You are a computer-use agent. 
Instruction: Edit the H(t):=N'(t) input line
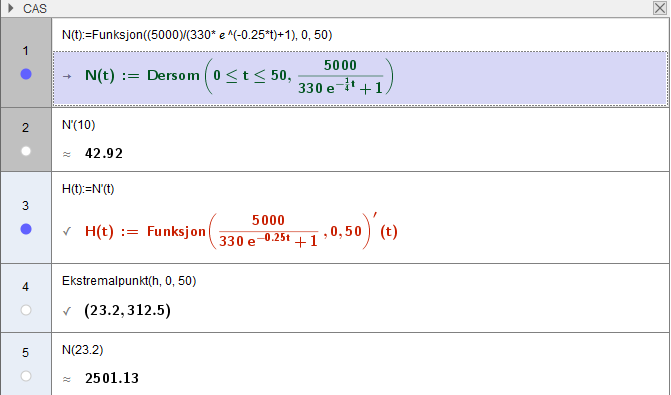[88, 189]
